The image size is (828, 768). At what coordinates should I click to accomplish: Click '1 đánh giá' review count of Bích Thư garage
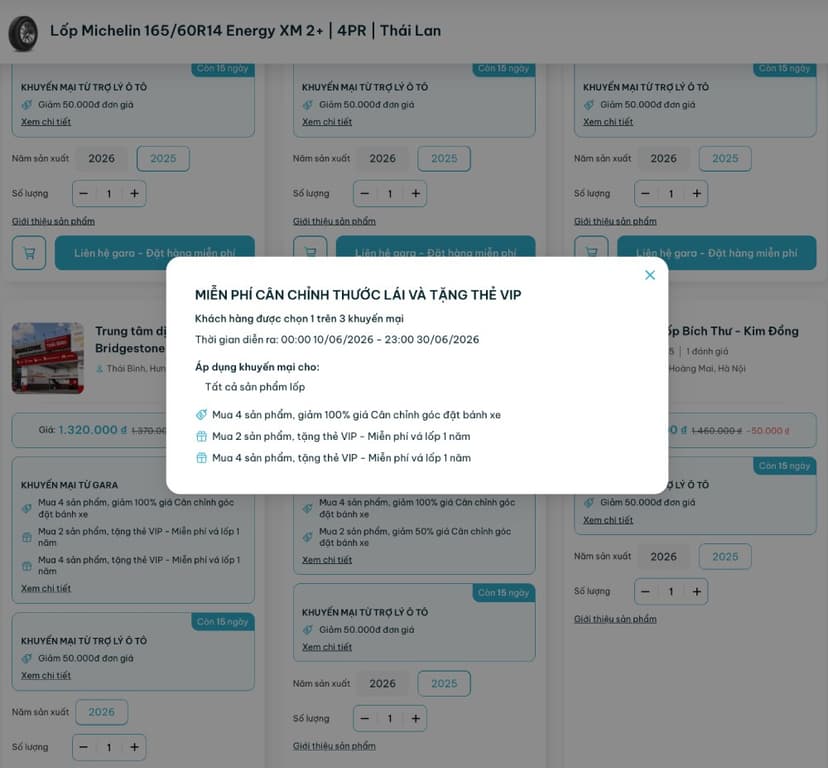tap(707, 351)
